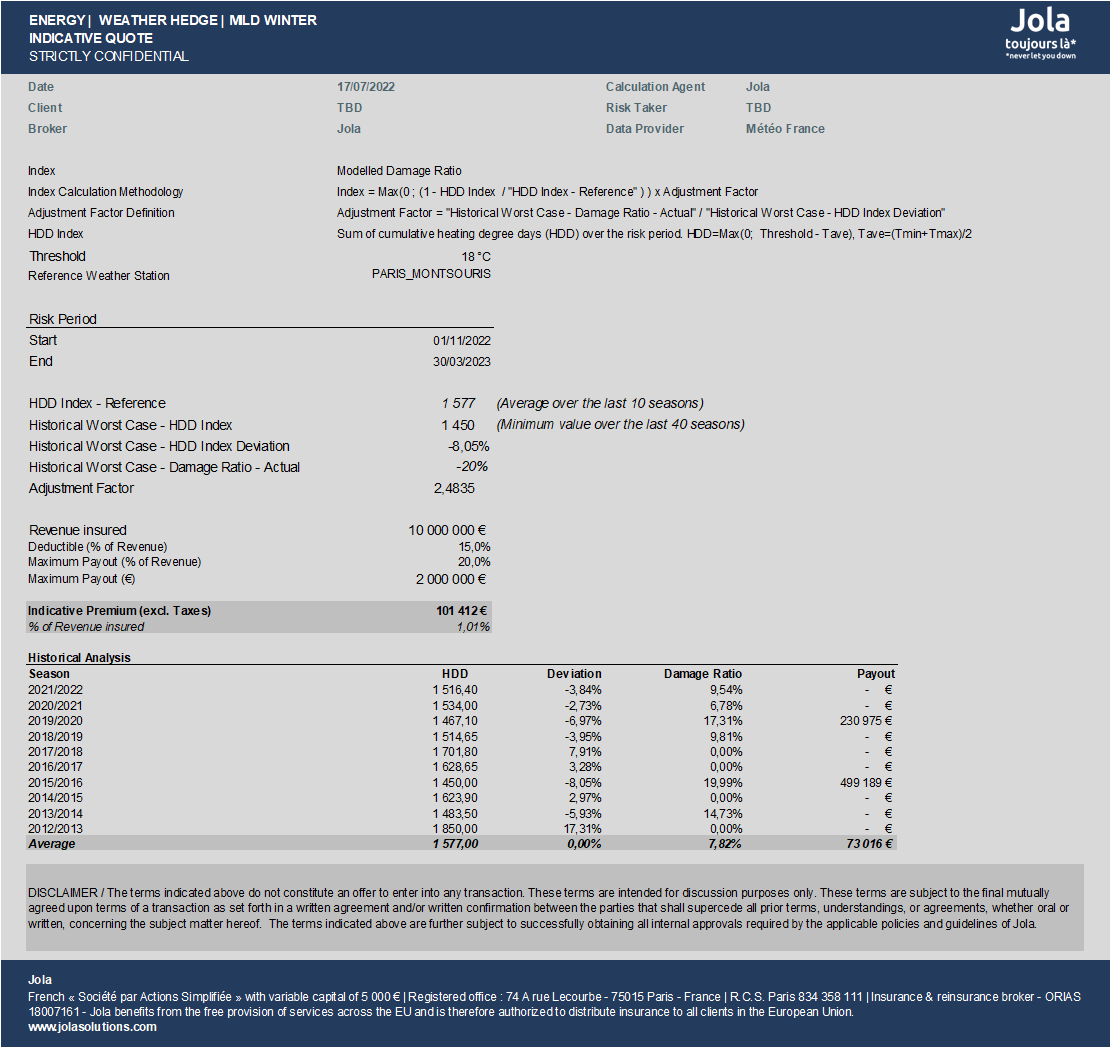
Task: Select the Average damage ratio 7,82%
Action: click(x=725, y=844)
